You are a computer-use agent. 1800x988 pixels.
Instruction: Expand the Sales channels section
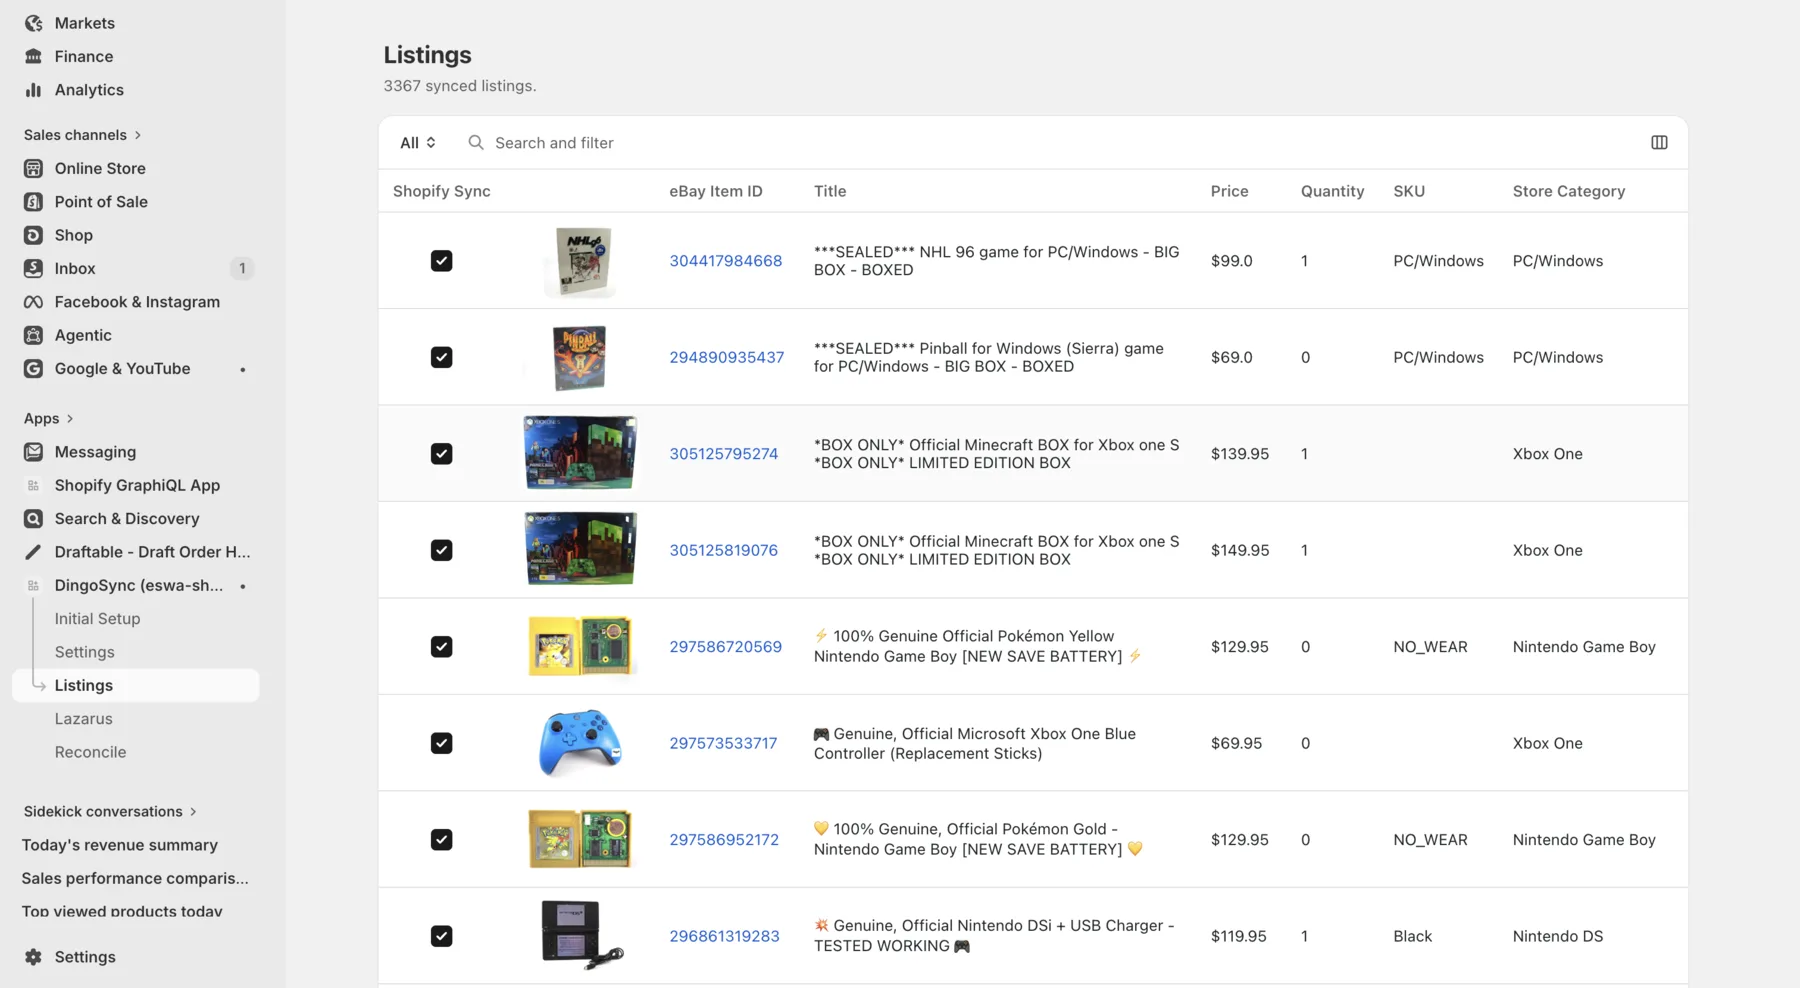click(82, 135)
